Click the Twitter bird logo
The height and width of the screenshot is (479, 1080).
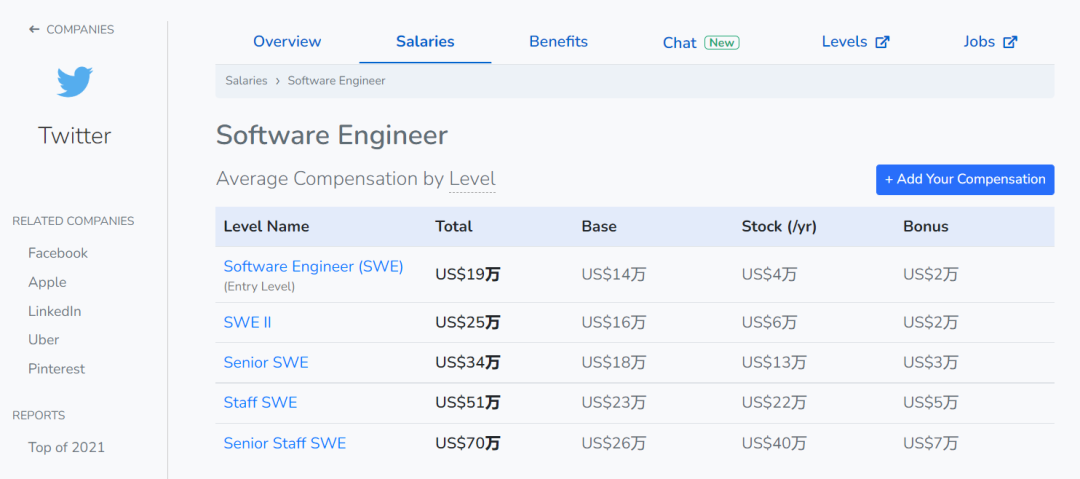click(75, 82)
